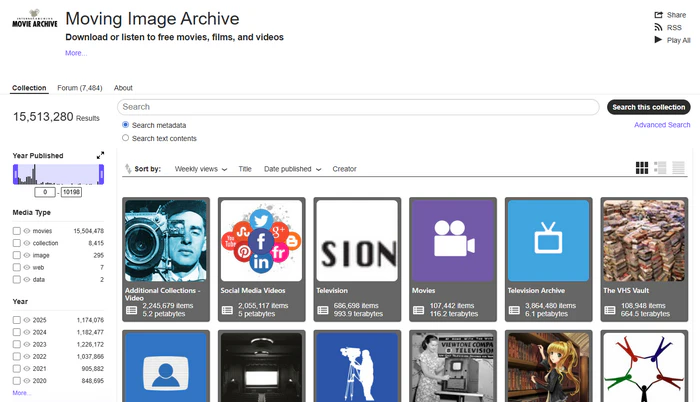Show only collection eye icon
The height and width of the screenshot is (402, 700).
tap(27, 243)
